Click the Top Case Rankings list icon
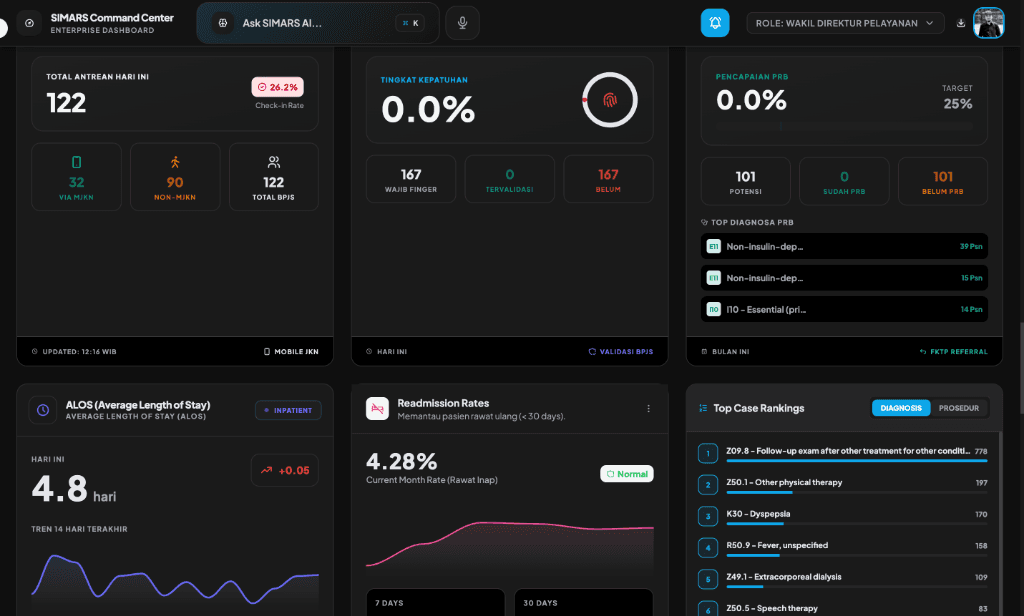1024x616 pixels. tap(703, 408)
